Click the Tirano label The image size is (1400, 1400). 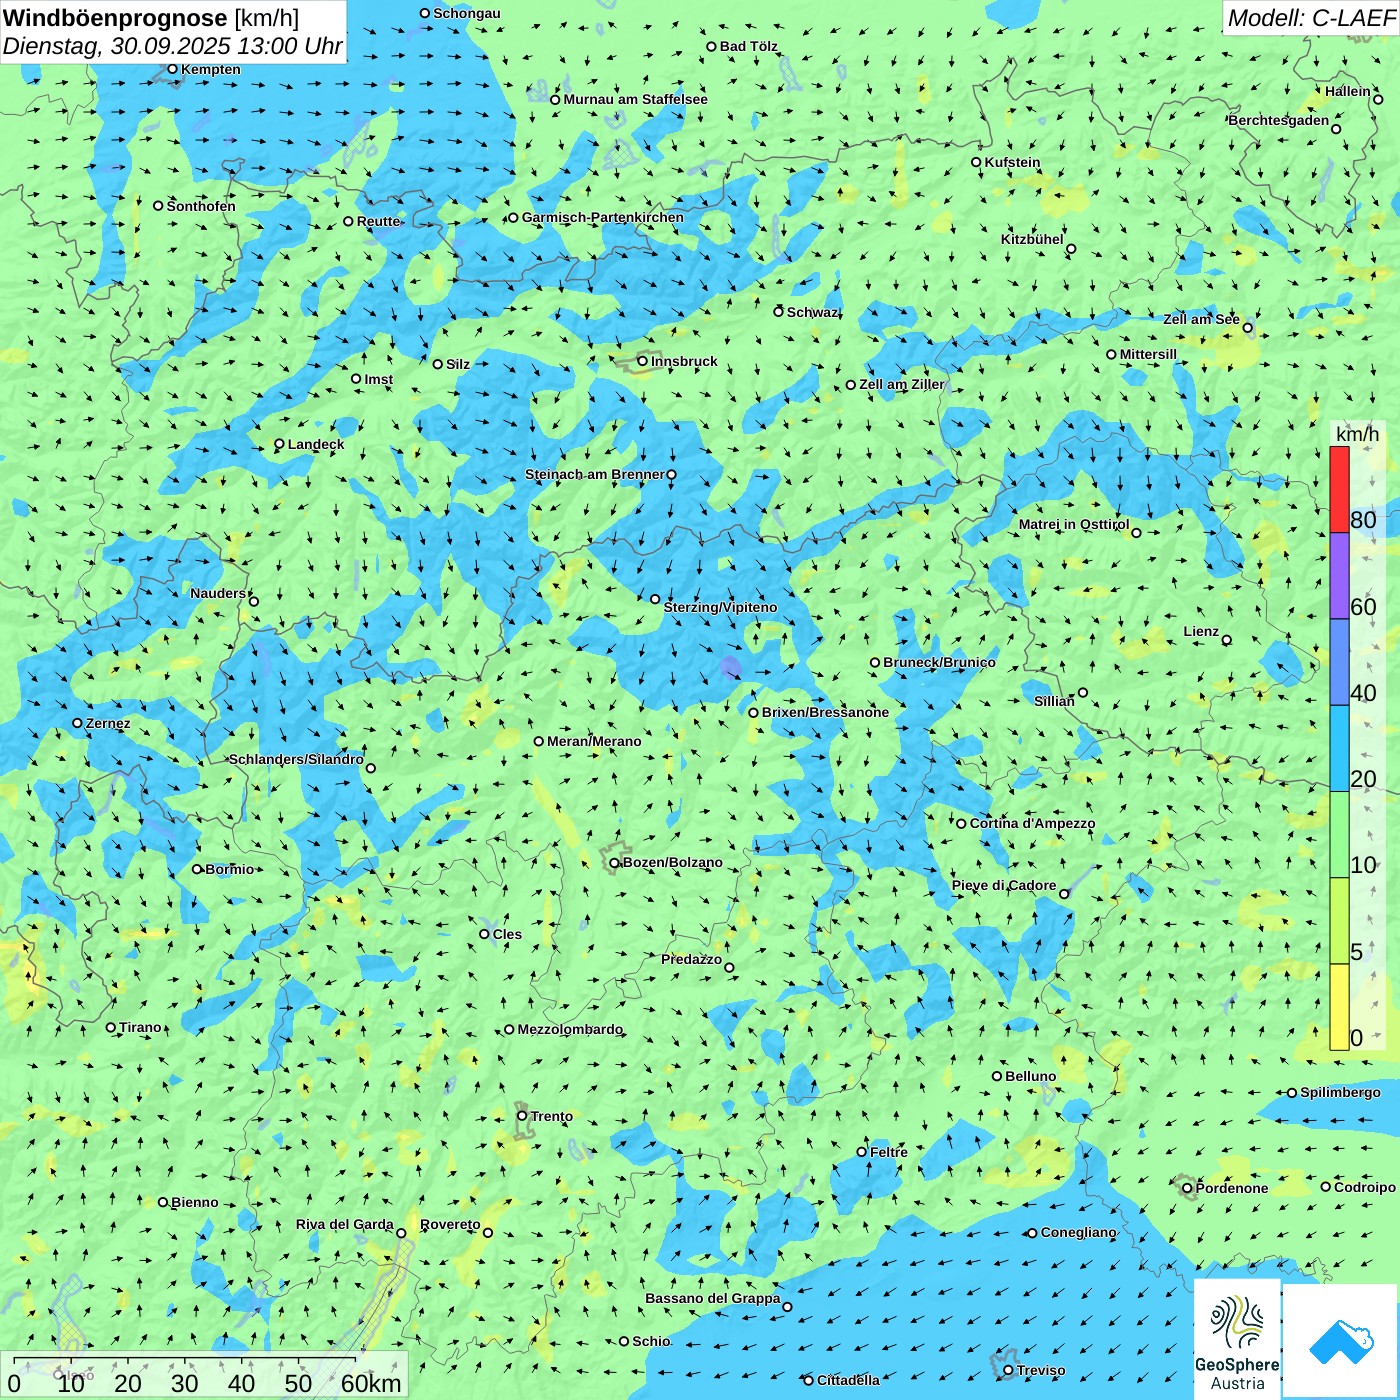[140, 1027]
